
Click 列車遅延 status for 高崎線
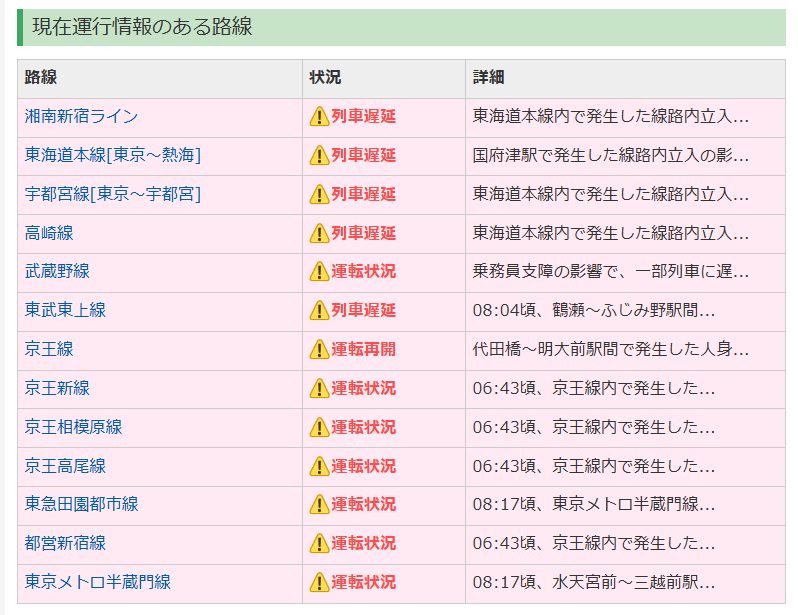coord(363,233)
